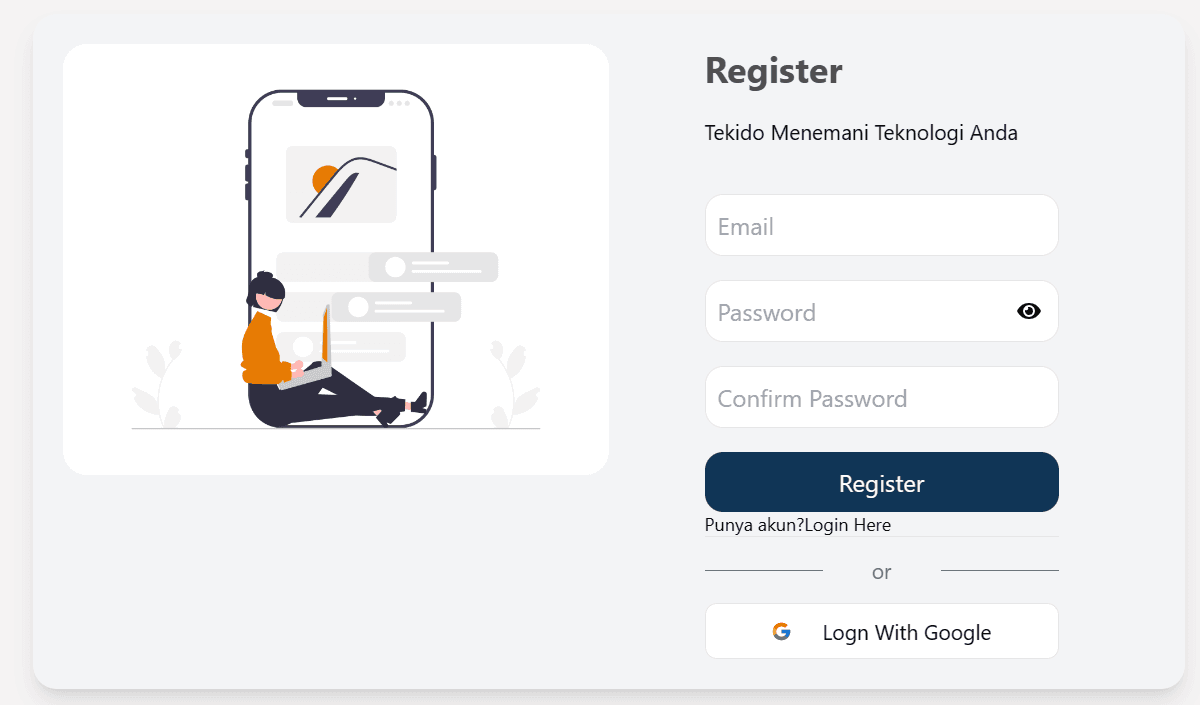
Task: Focus the Email input field
Action: (x=881, y=226)
